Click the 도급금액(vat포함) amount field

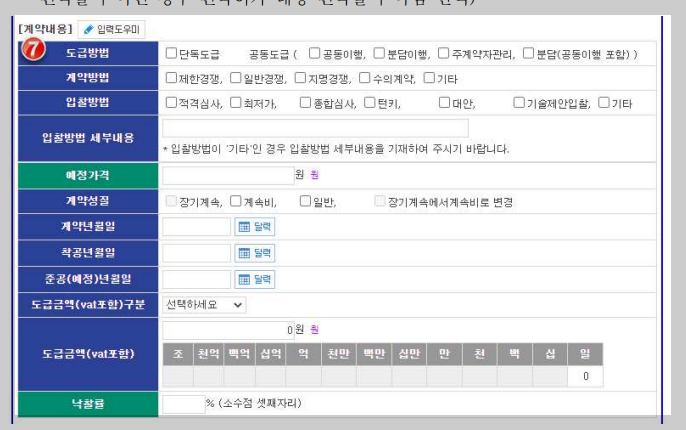[x=228, y=330]
